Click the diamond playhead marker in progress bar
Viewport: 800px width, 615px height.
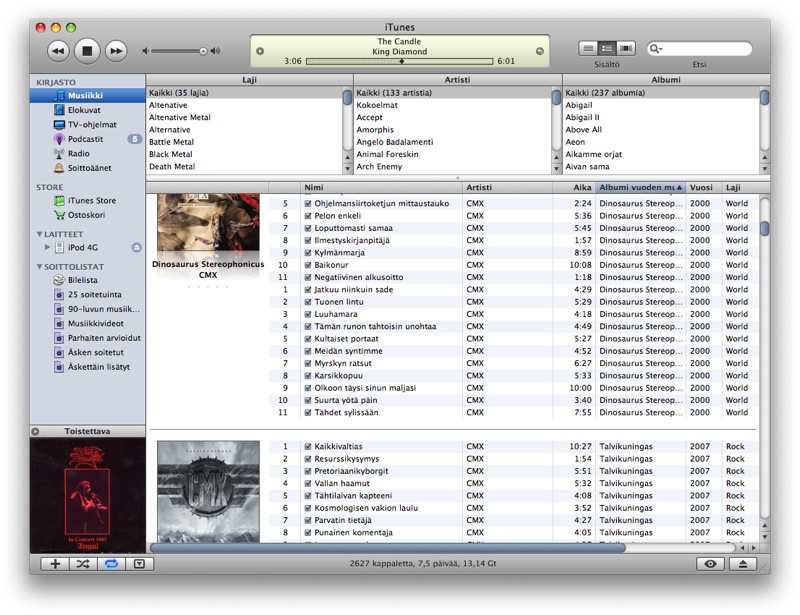click(402, 61)
